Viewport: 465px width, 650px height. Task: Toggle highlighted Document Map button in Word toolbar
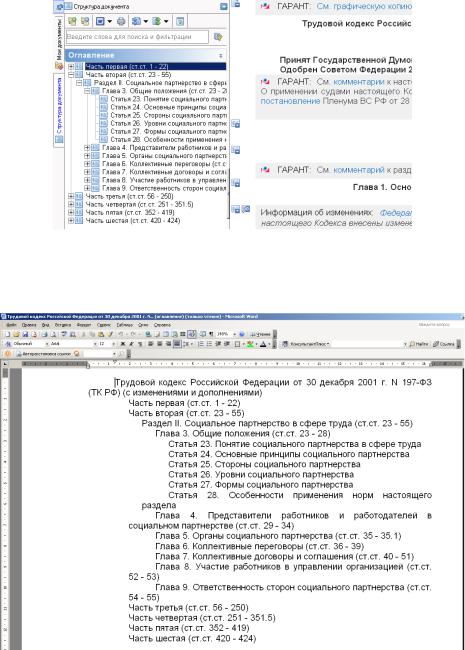point(192,334)
